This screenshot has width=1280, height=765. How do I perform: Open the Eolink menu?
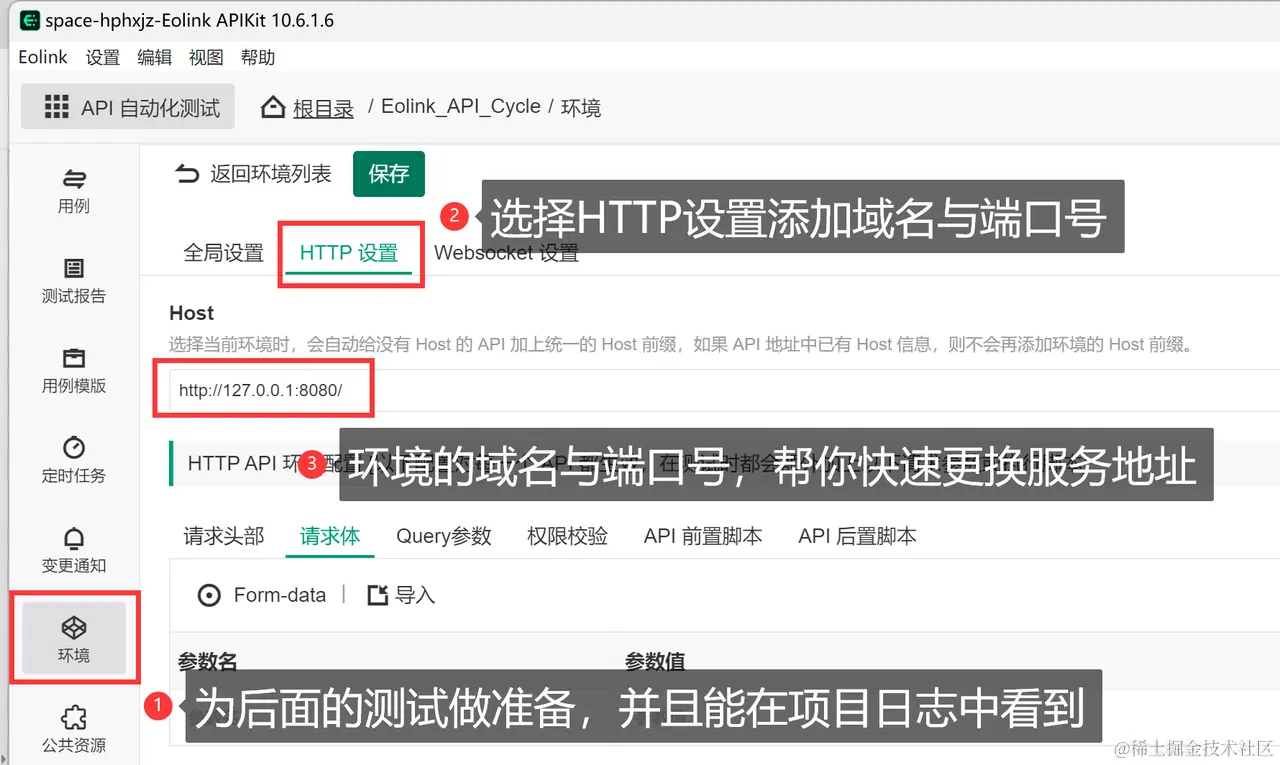click(43, 57)
